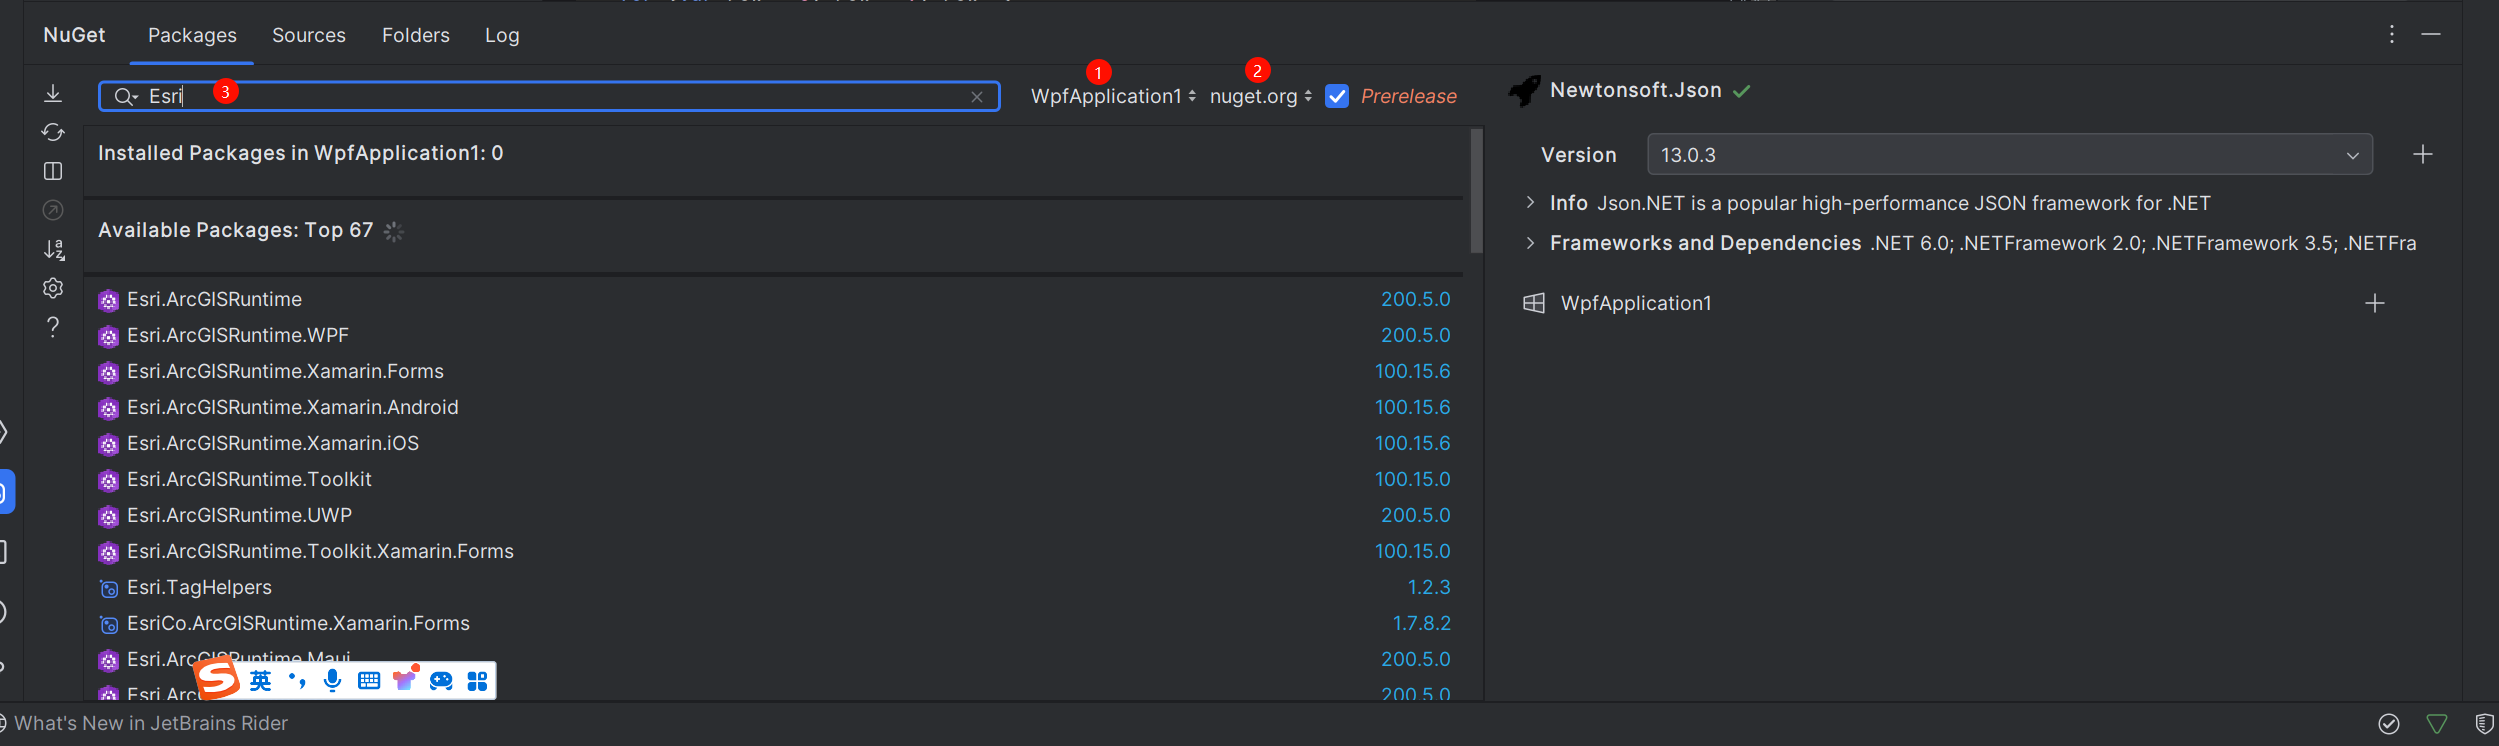Click the package list scrollbar
2499x746 pixels.
pyautogui.click(x=1476, y=190)
